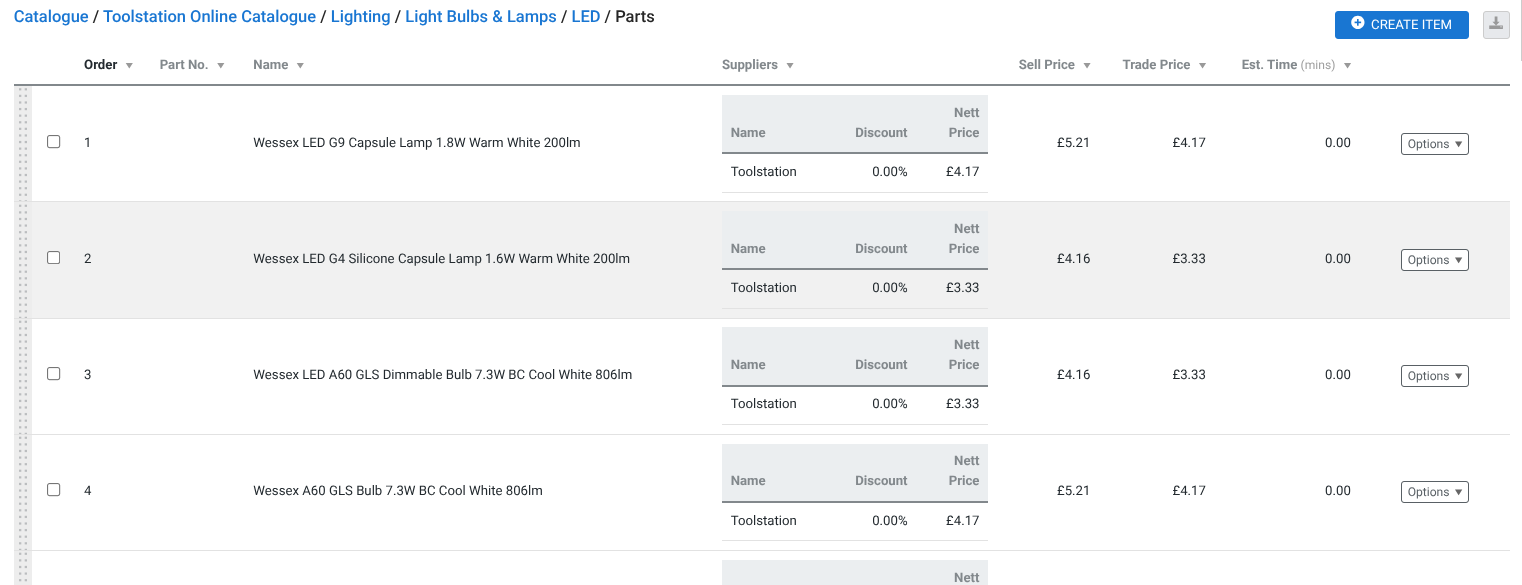Click the drag handle for row 1
The width and height of the screenshot is (1522, 585).
tap(25, 143)
